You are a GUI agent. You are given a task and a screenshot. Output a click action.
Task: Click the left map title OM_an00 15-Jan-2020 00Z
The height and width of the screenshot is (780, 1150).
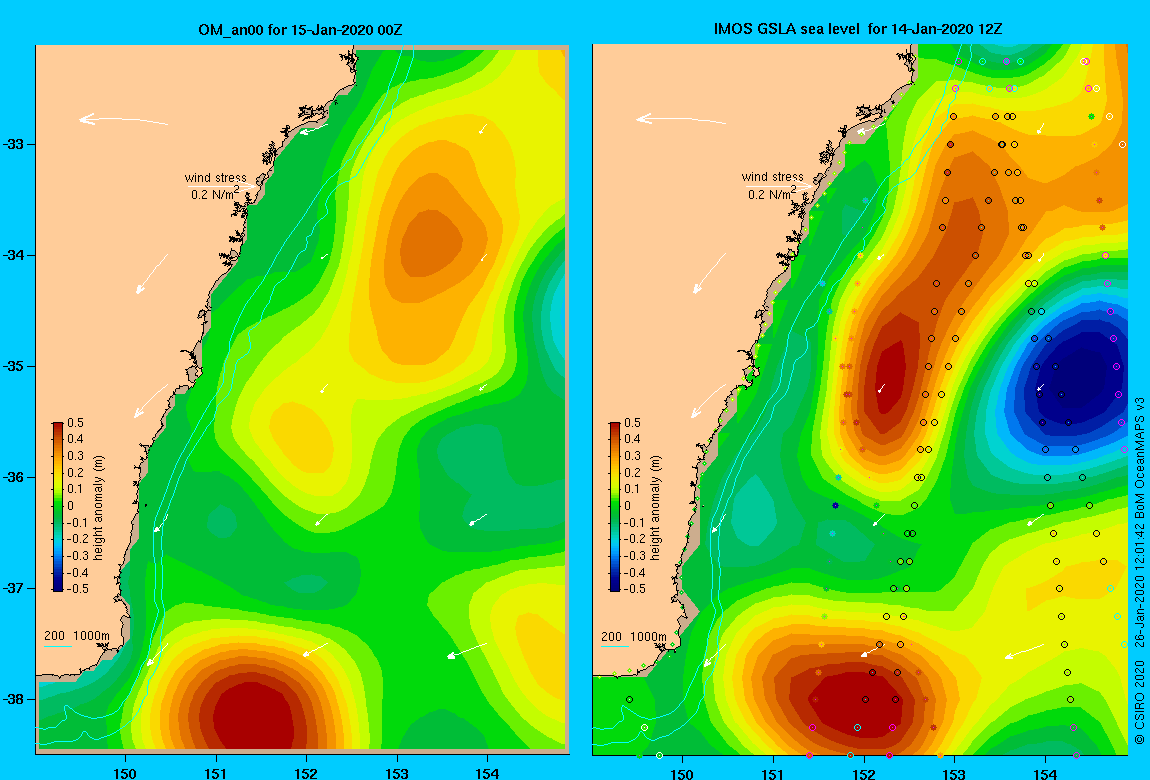click(x=300, y=30)
